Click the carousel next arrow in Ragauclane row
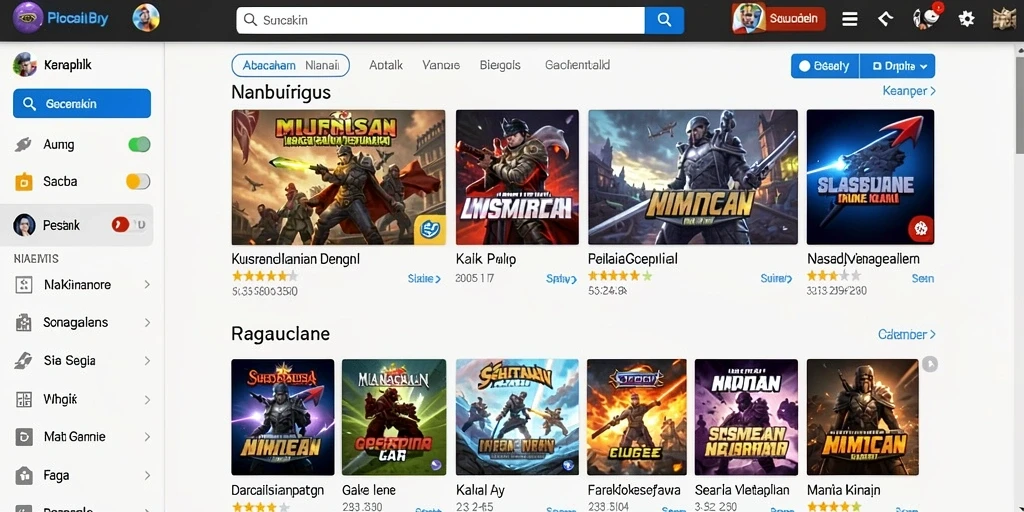1024x512 pixels. coord(930,364)
